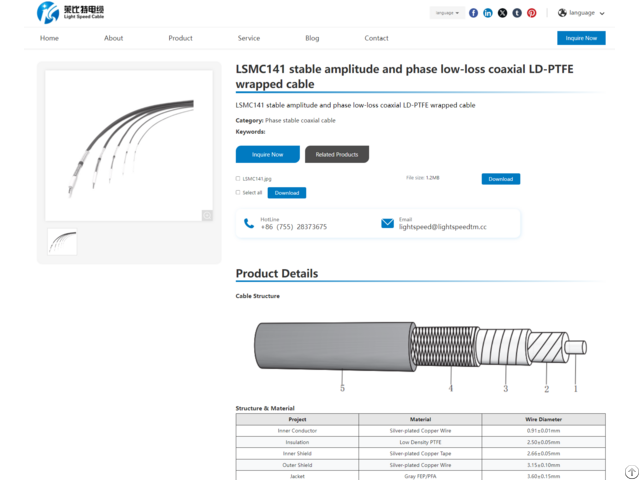Open the LinkedIn social icon
640x480 pixels.
488,13
